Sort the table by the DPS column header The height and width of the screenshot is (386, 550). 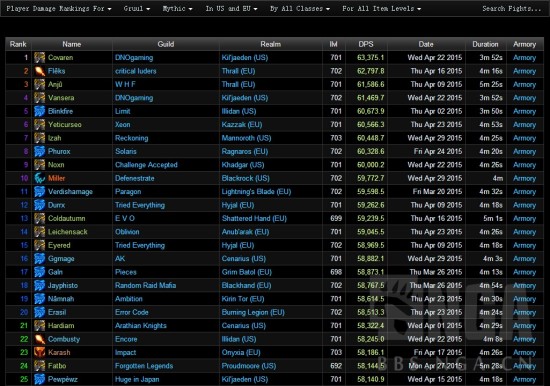coord(366,44)
